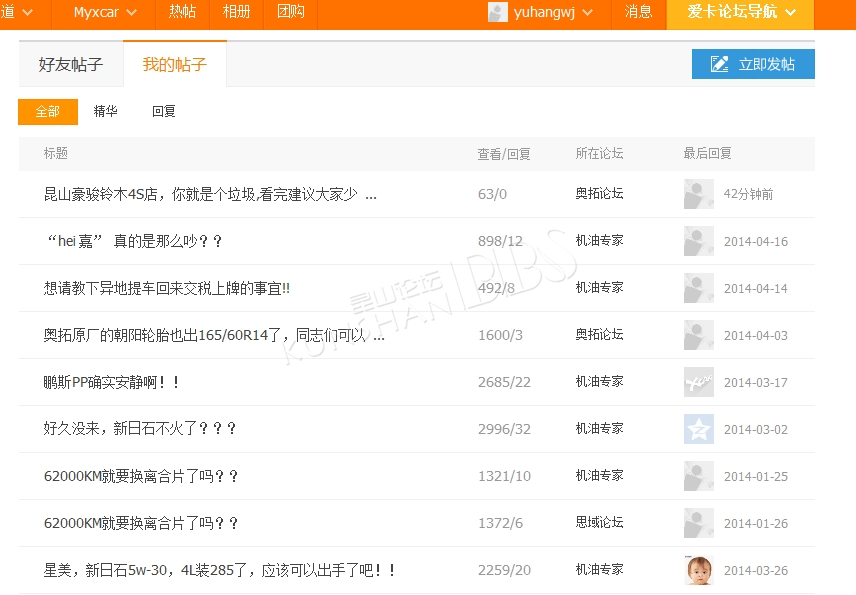This screenshot has height=595, width=856.
Task: Open the 思域论坛 forum link
Action: (x=599, y=522)
